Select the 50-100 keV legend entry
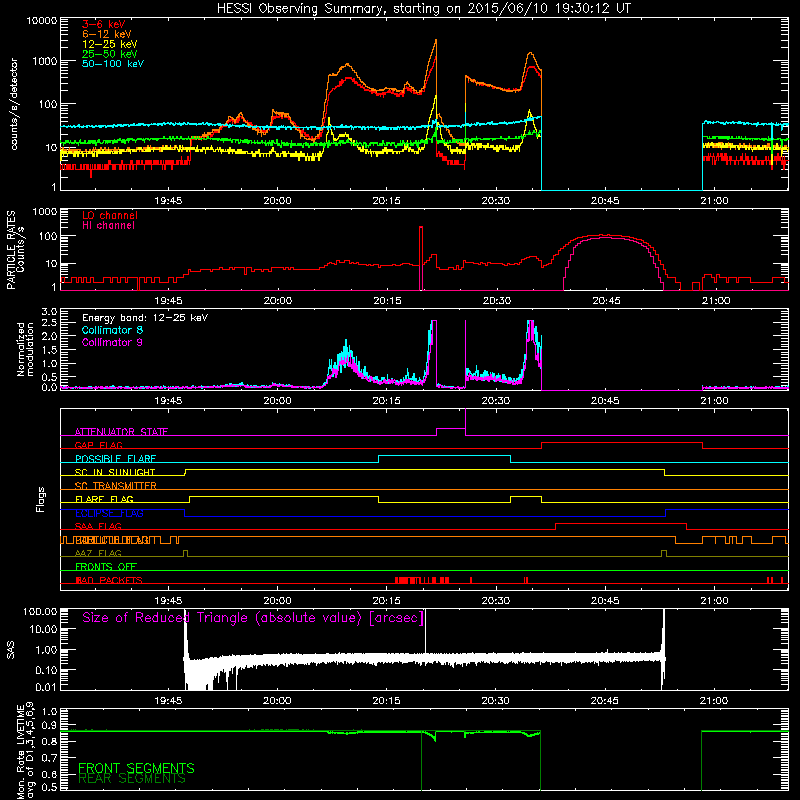Screen dimensions: 800x800 (112, 63)
